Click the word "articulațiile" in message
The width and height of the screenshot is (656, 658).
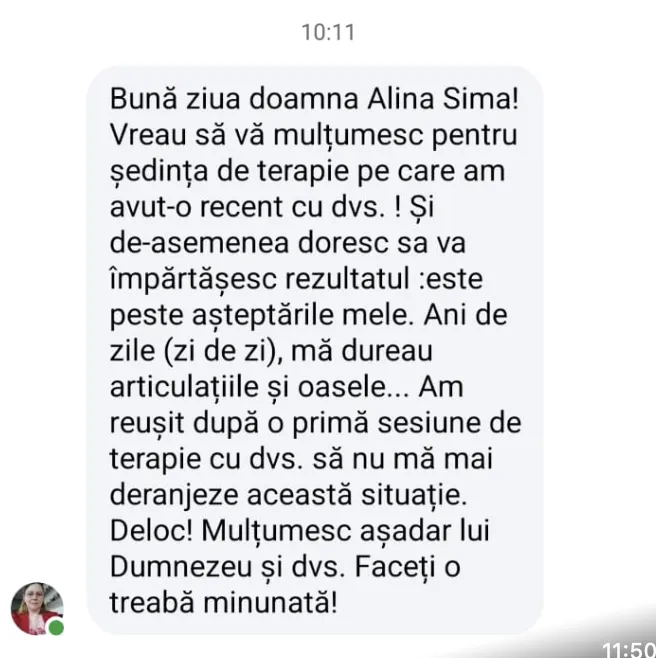click(184, 387)
